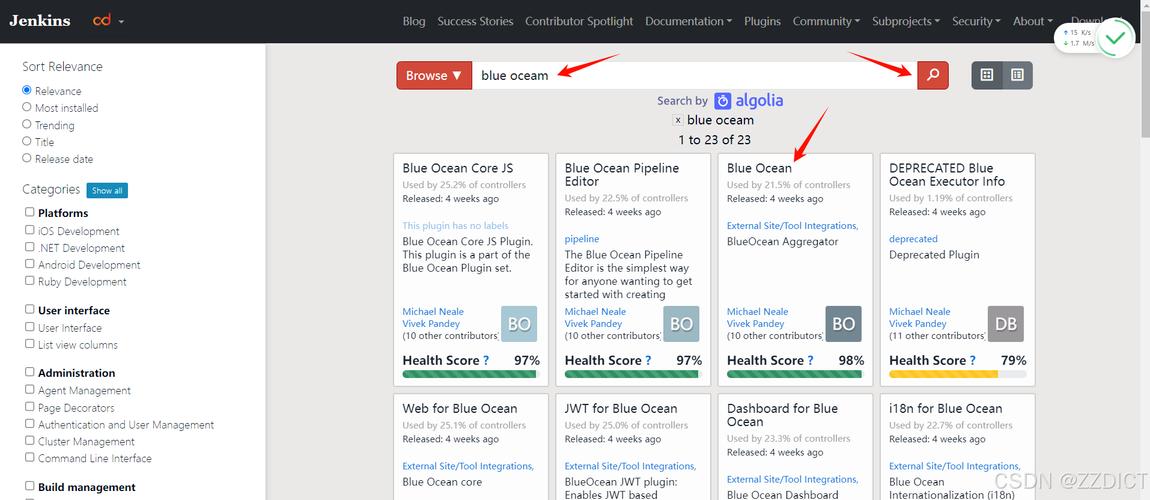Click the BO avatar on Blue Ocean Pipeline Editor
The width and height of the screenshot is (1150, 500).
pyautogui.click(x=681, y=324)
